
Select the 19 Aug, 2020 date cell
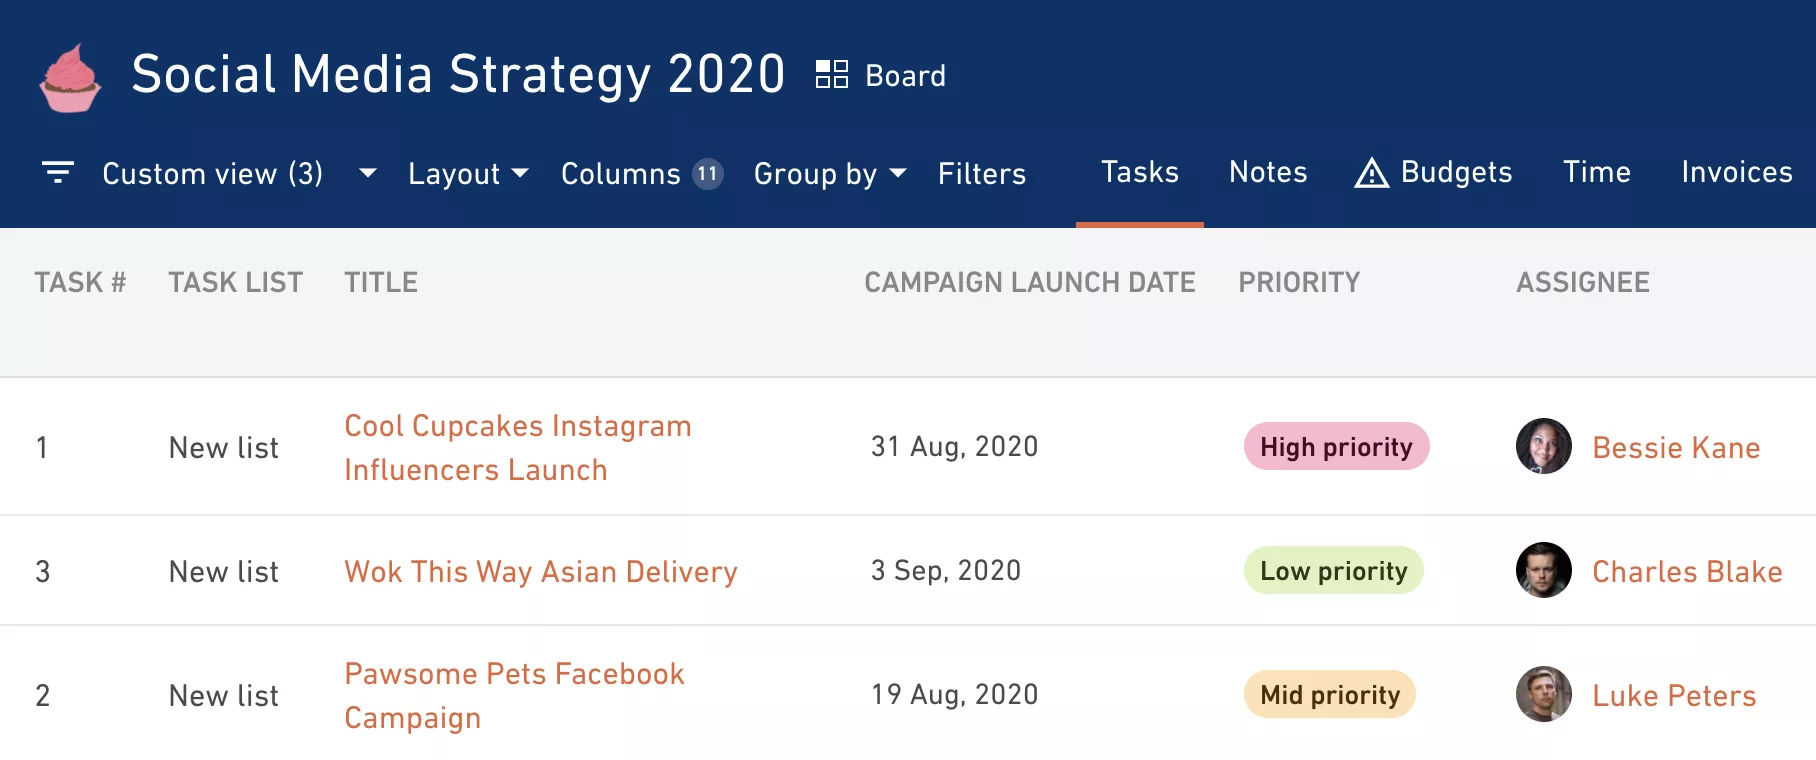(x=954, y=694)
